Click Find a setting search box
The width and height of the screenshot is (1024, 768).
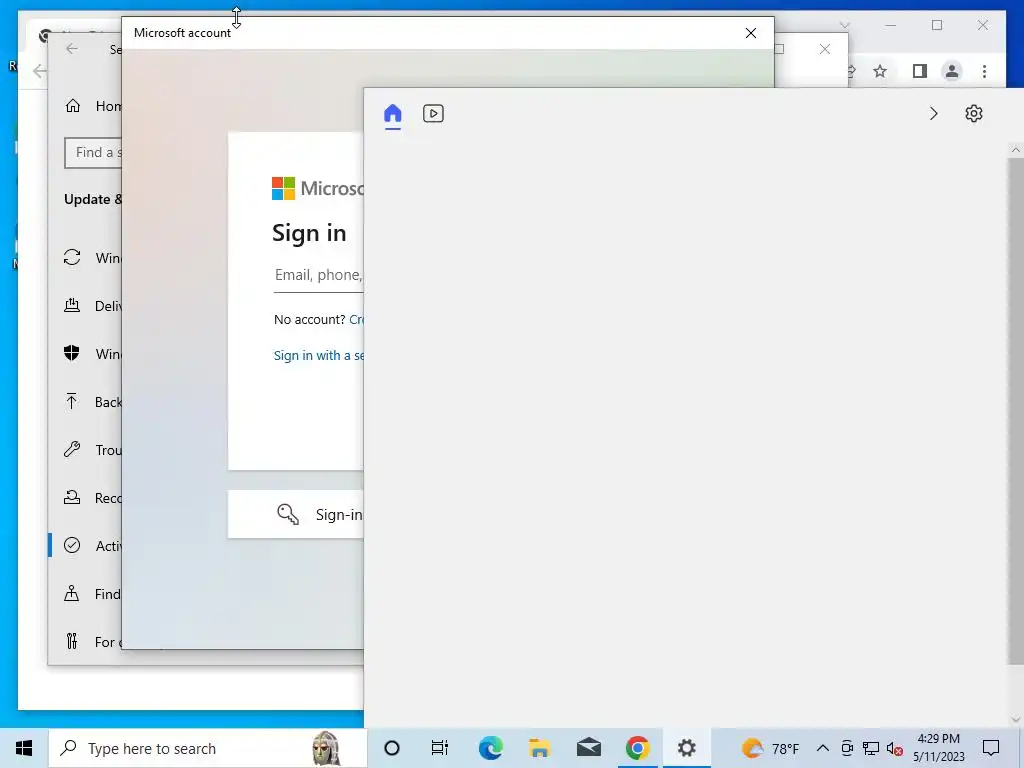pos(93,153)
